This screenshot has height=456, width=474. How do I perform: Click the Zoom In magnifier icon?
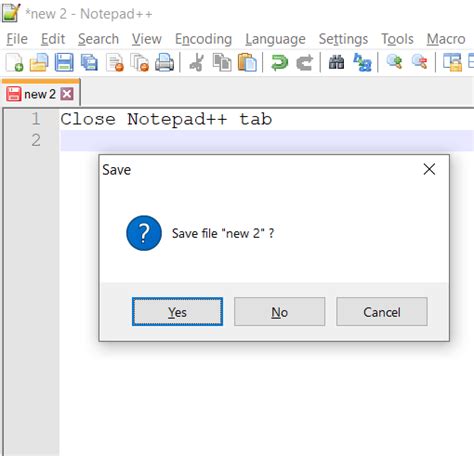394,62
